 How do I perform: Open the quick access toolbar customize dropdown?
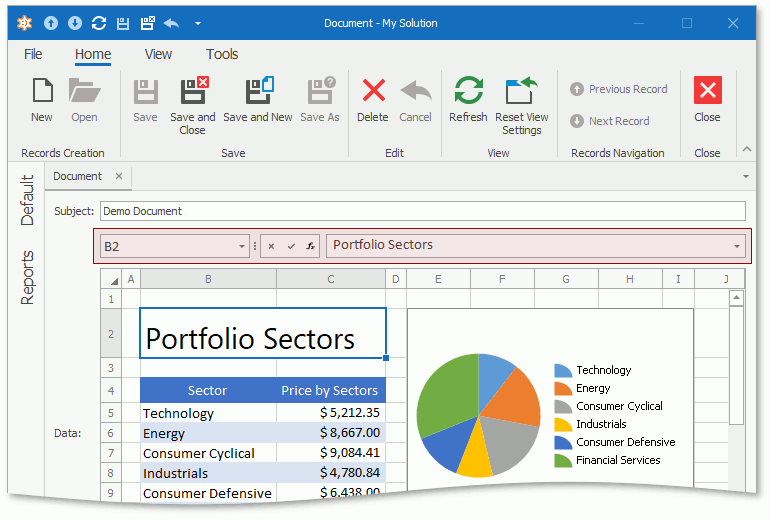(198, 23)
